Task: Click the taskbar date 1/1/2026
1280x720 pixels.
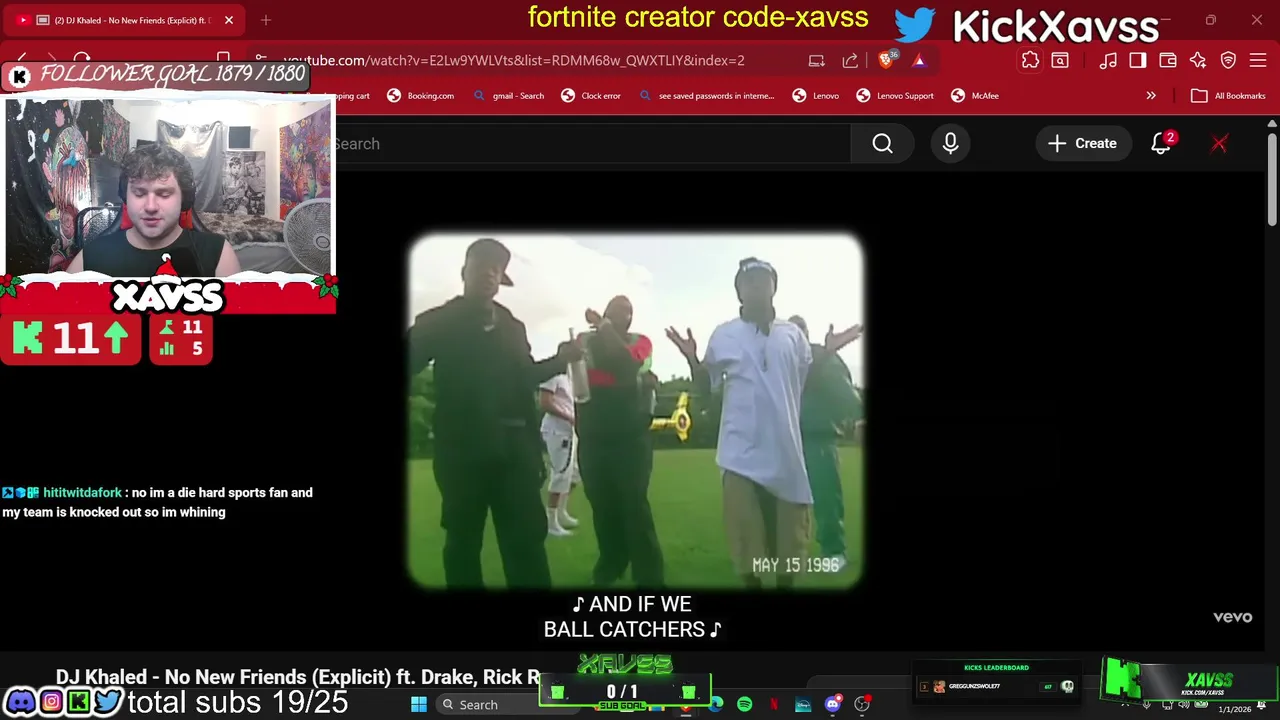Action: point(1234,709)
